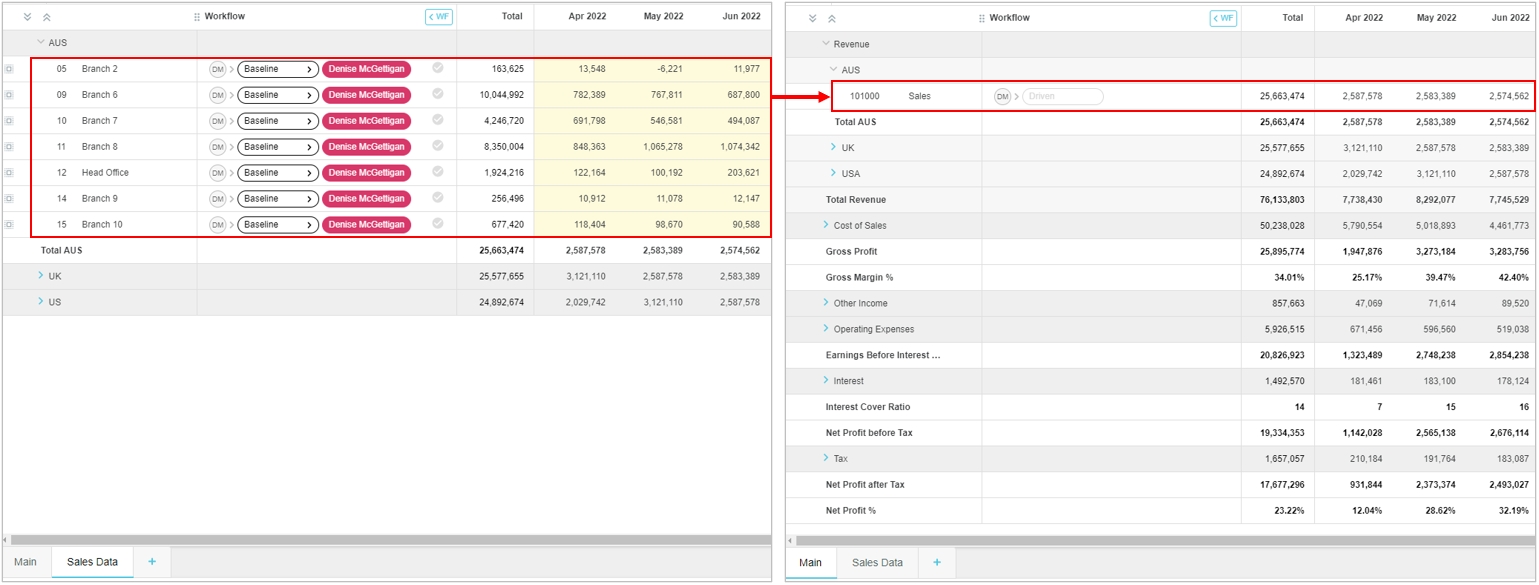
Task: Click the horizontal scrollbar under left grid
Action: click(x=385, y=540)
